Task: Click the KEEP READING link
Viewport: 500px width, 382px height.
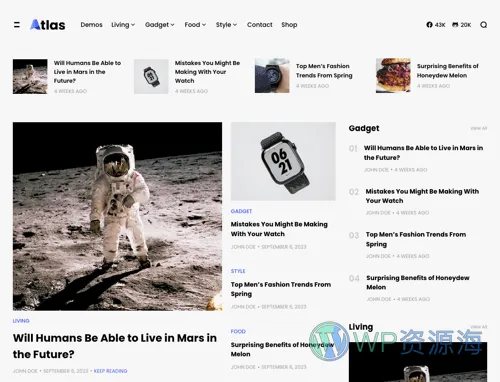Action: pyautogui.click(x=110, y=371)
